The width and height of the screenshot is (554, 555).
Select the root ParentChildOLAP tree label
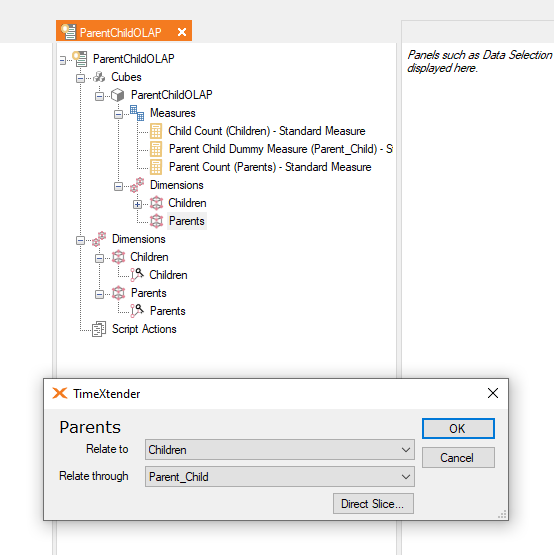click(x=133, y=59)
